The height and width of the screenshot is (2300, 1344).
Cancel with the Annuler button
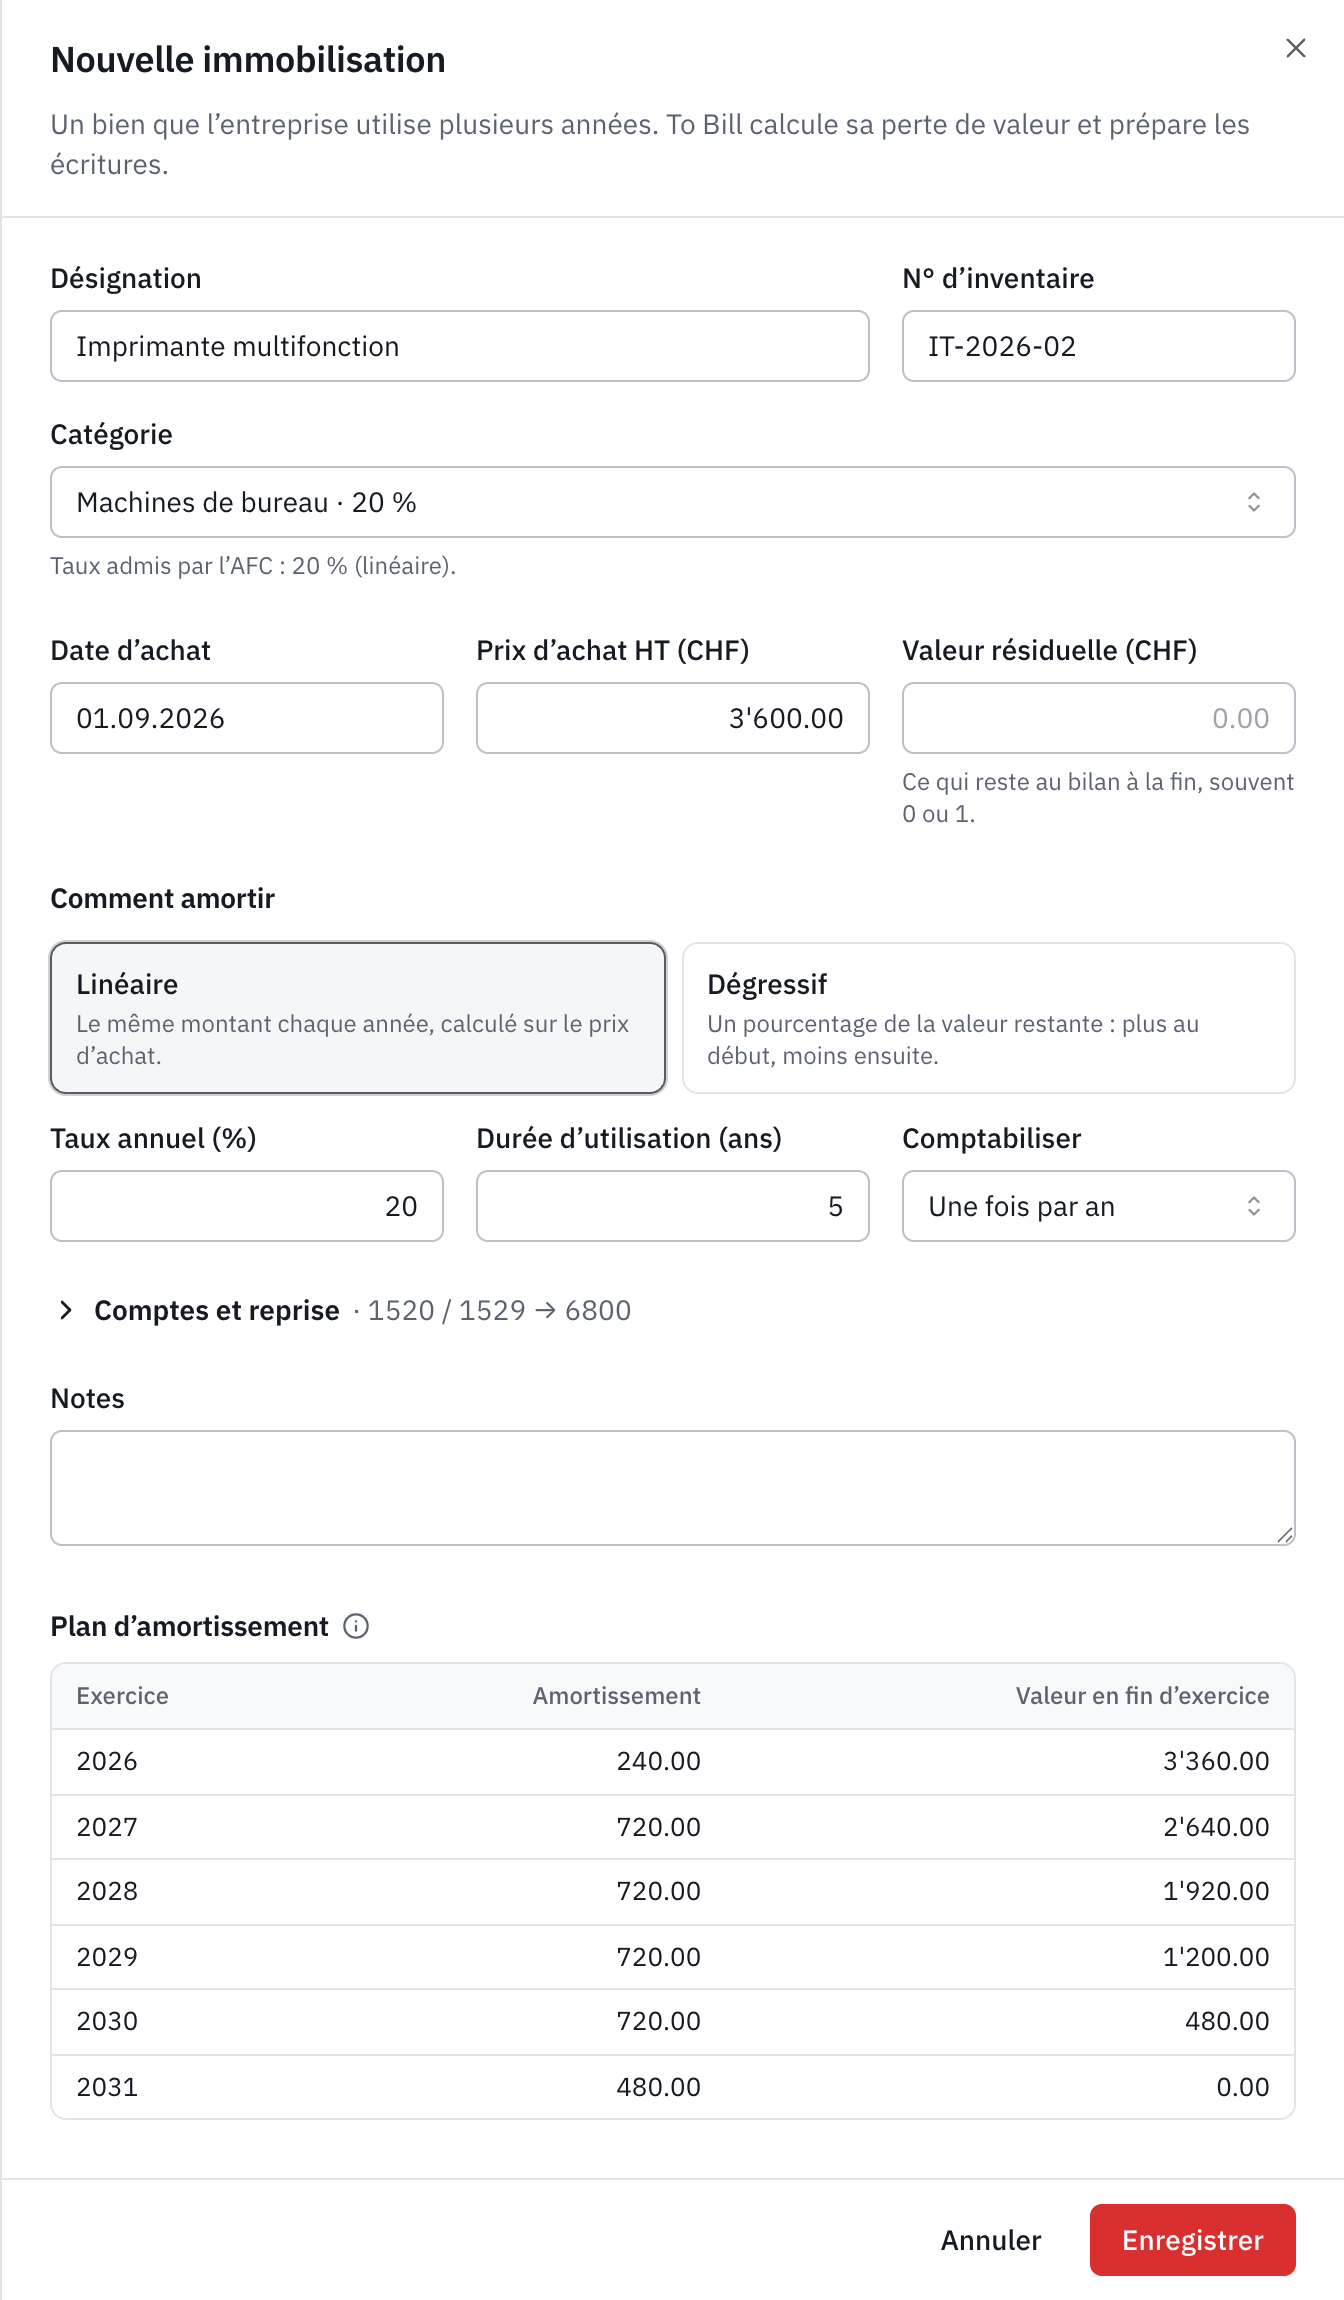tap(991, 2240)
